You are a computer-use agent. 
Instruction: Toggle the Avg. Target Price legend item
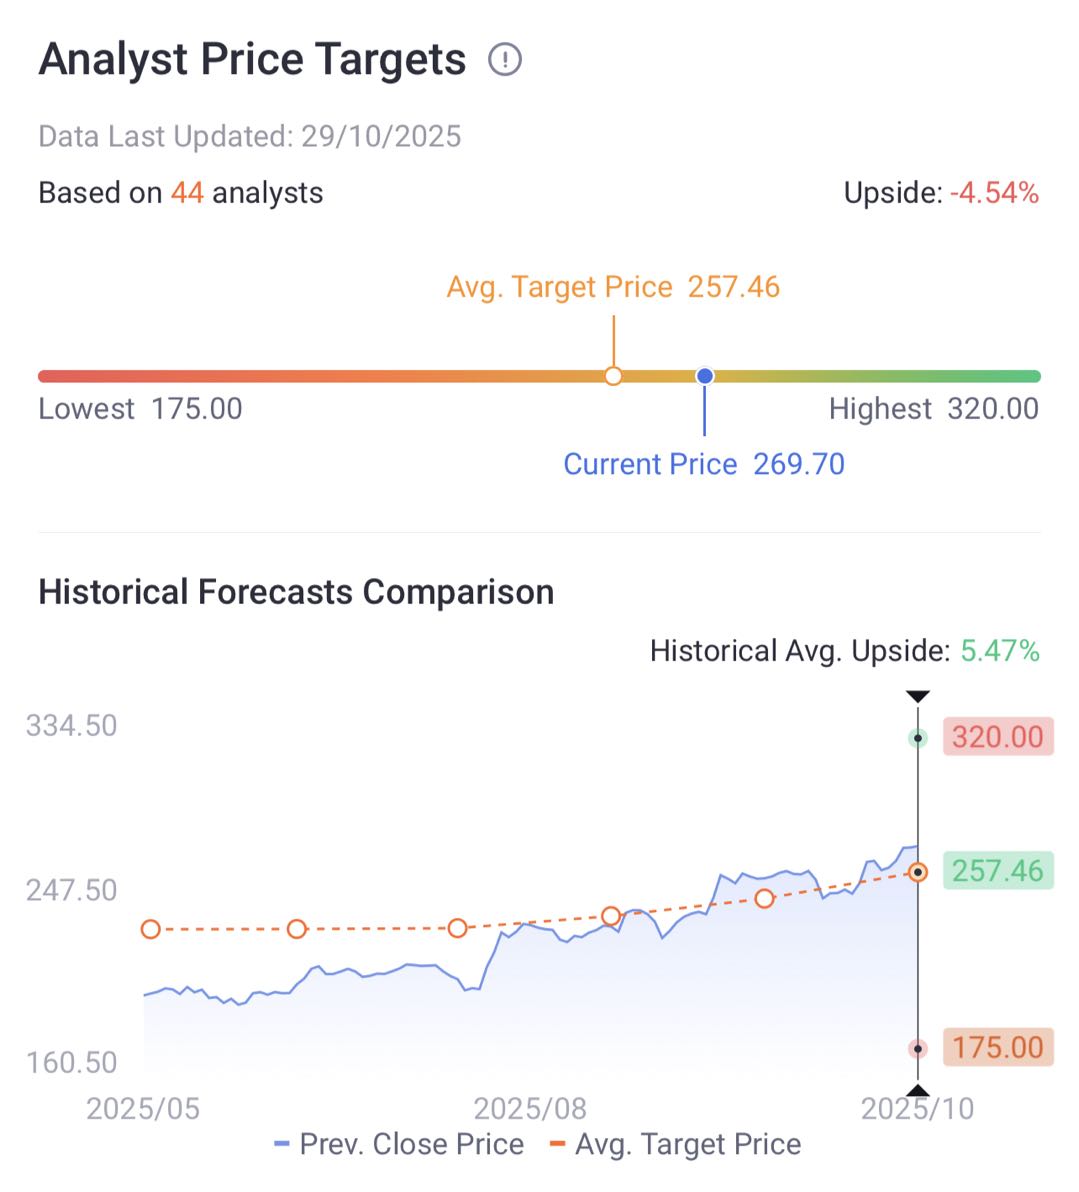click(675, 1144)
